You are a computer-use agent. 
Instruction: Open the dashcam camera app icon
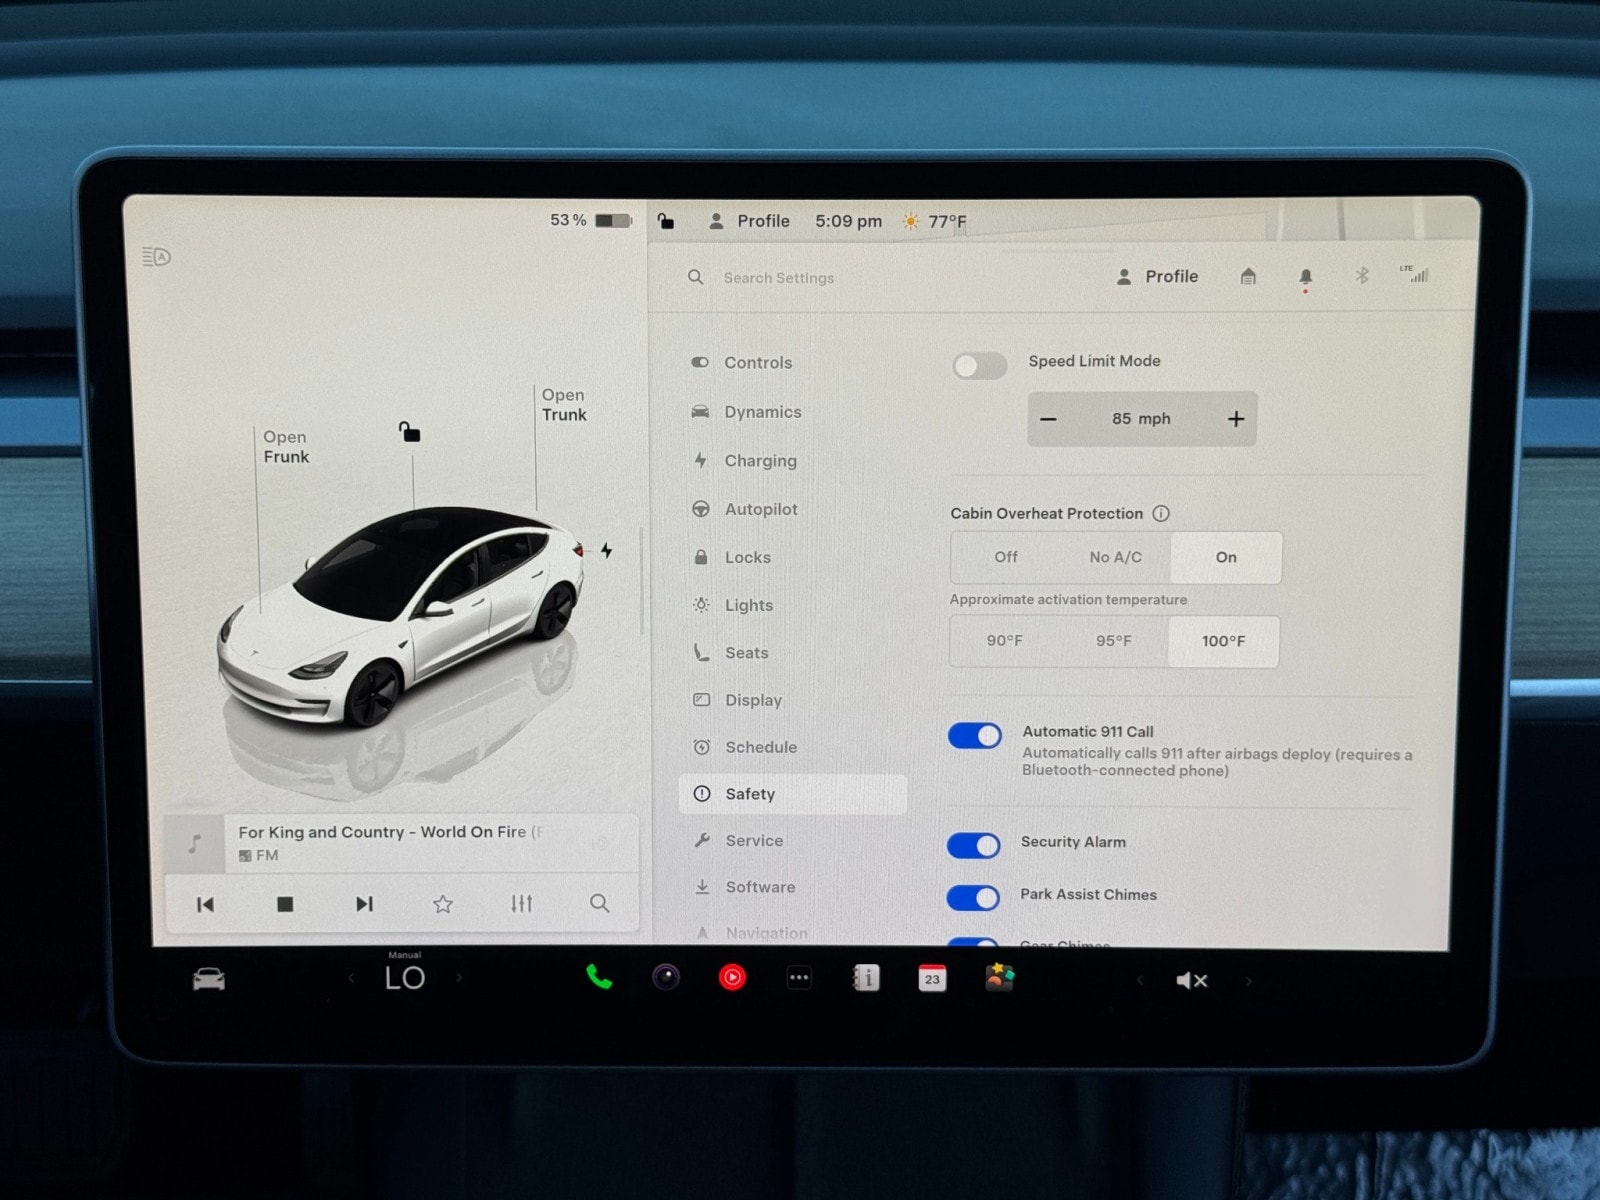coord(666,977)
